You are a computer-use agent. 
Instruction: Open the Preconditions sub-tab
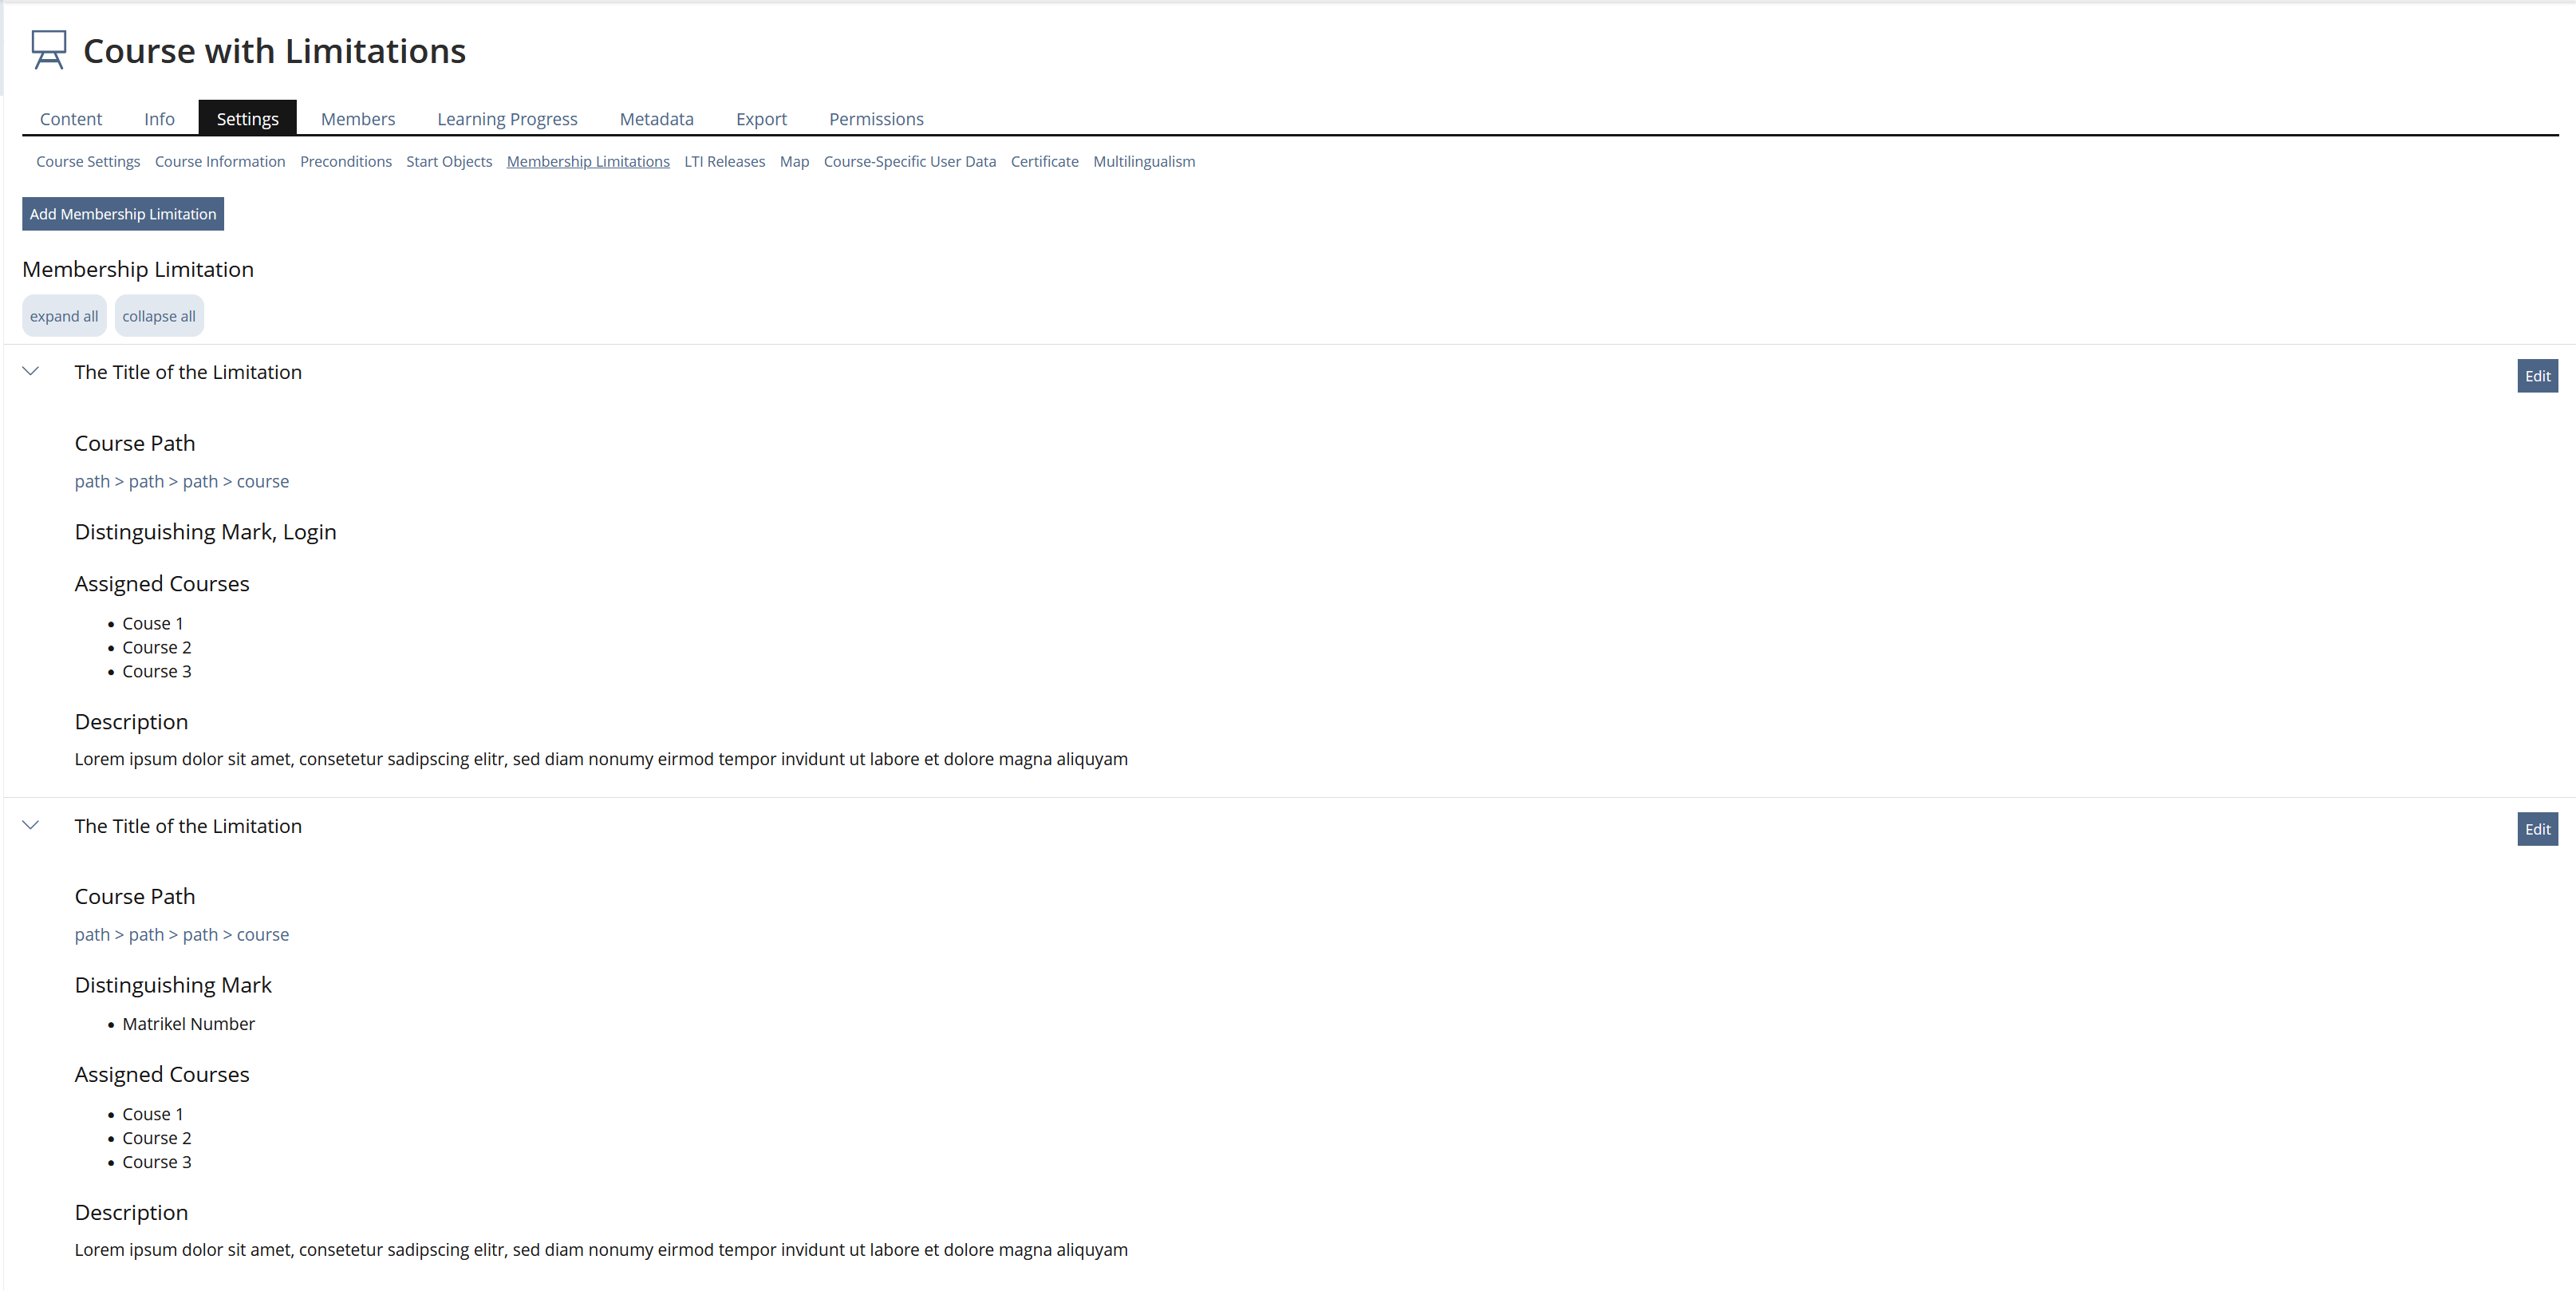point(346,161)
